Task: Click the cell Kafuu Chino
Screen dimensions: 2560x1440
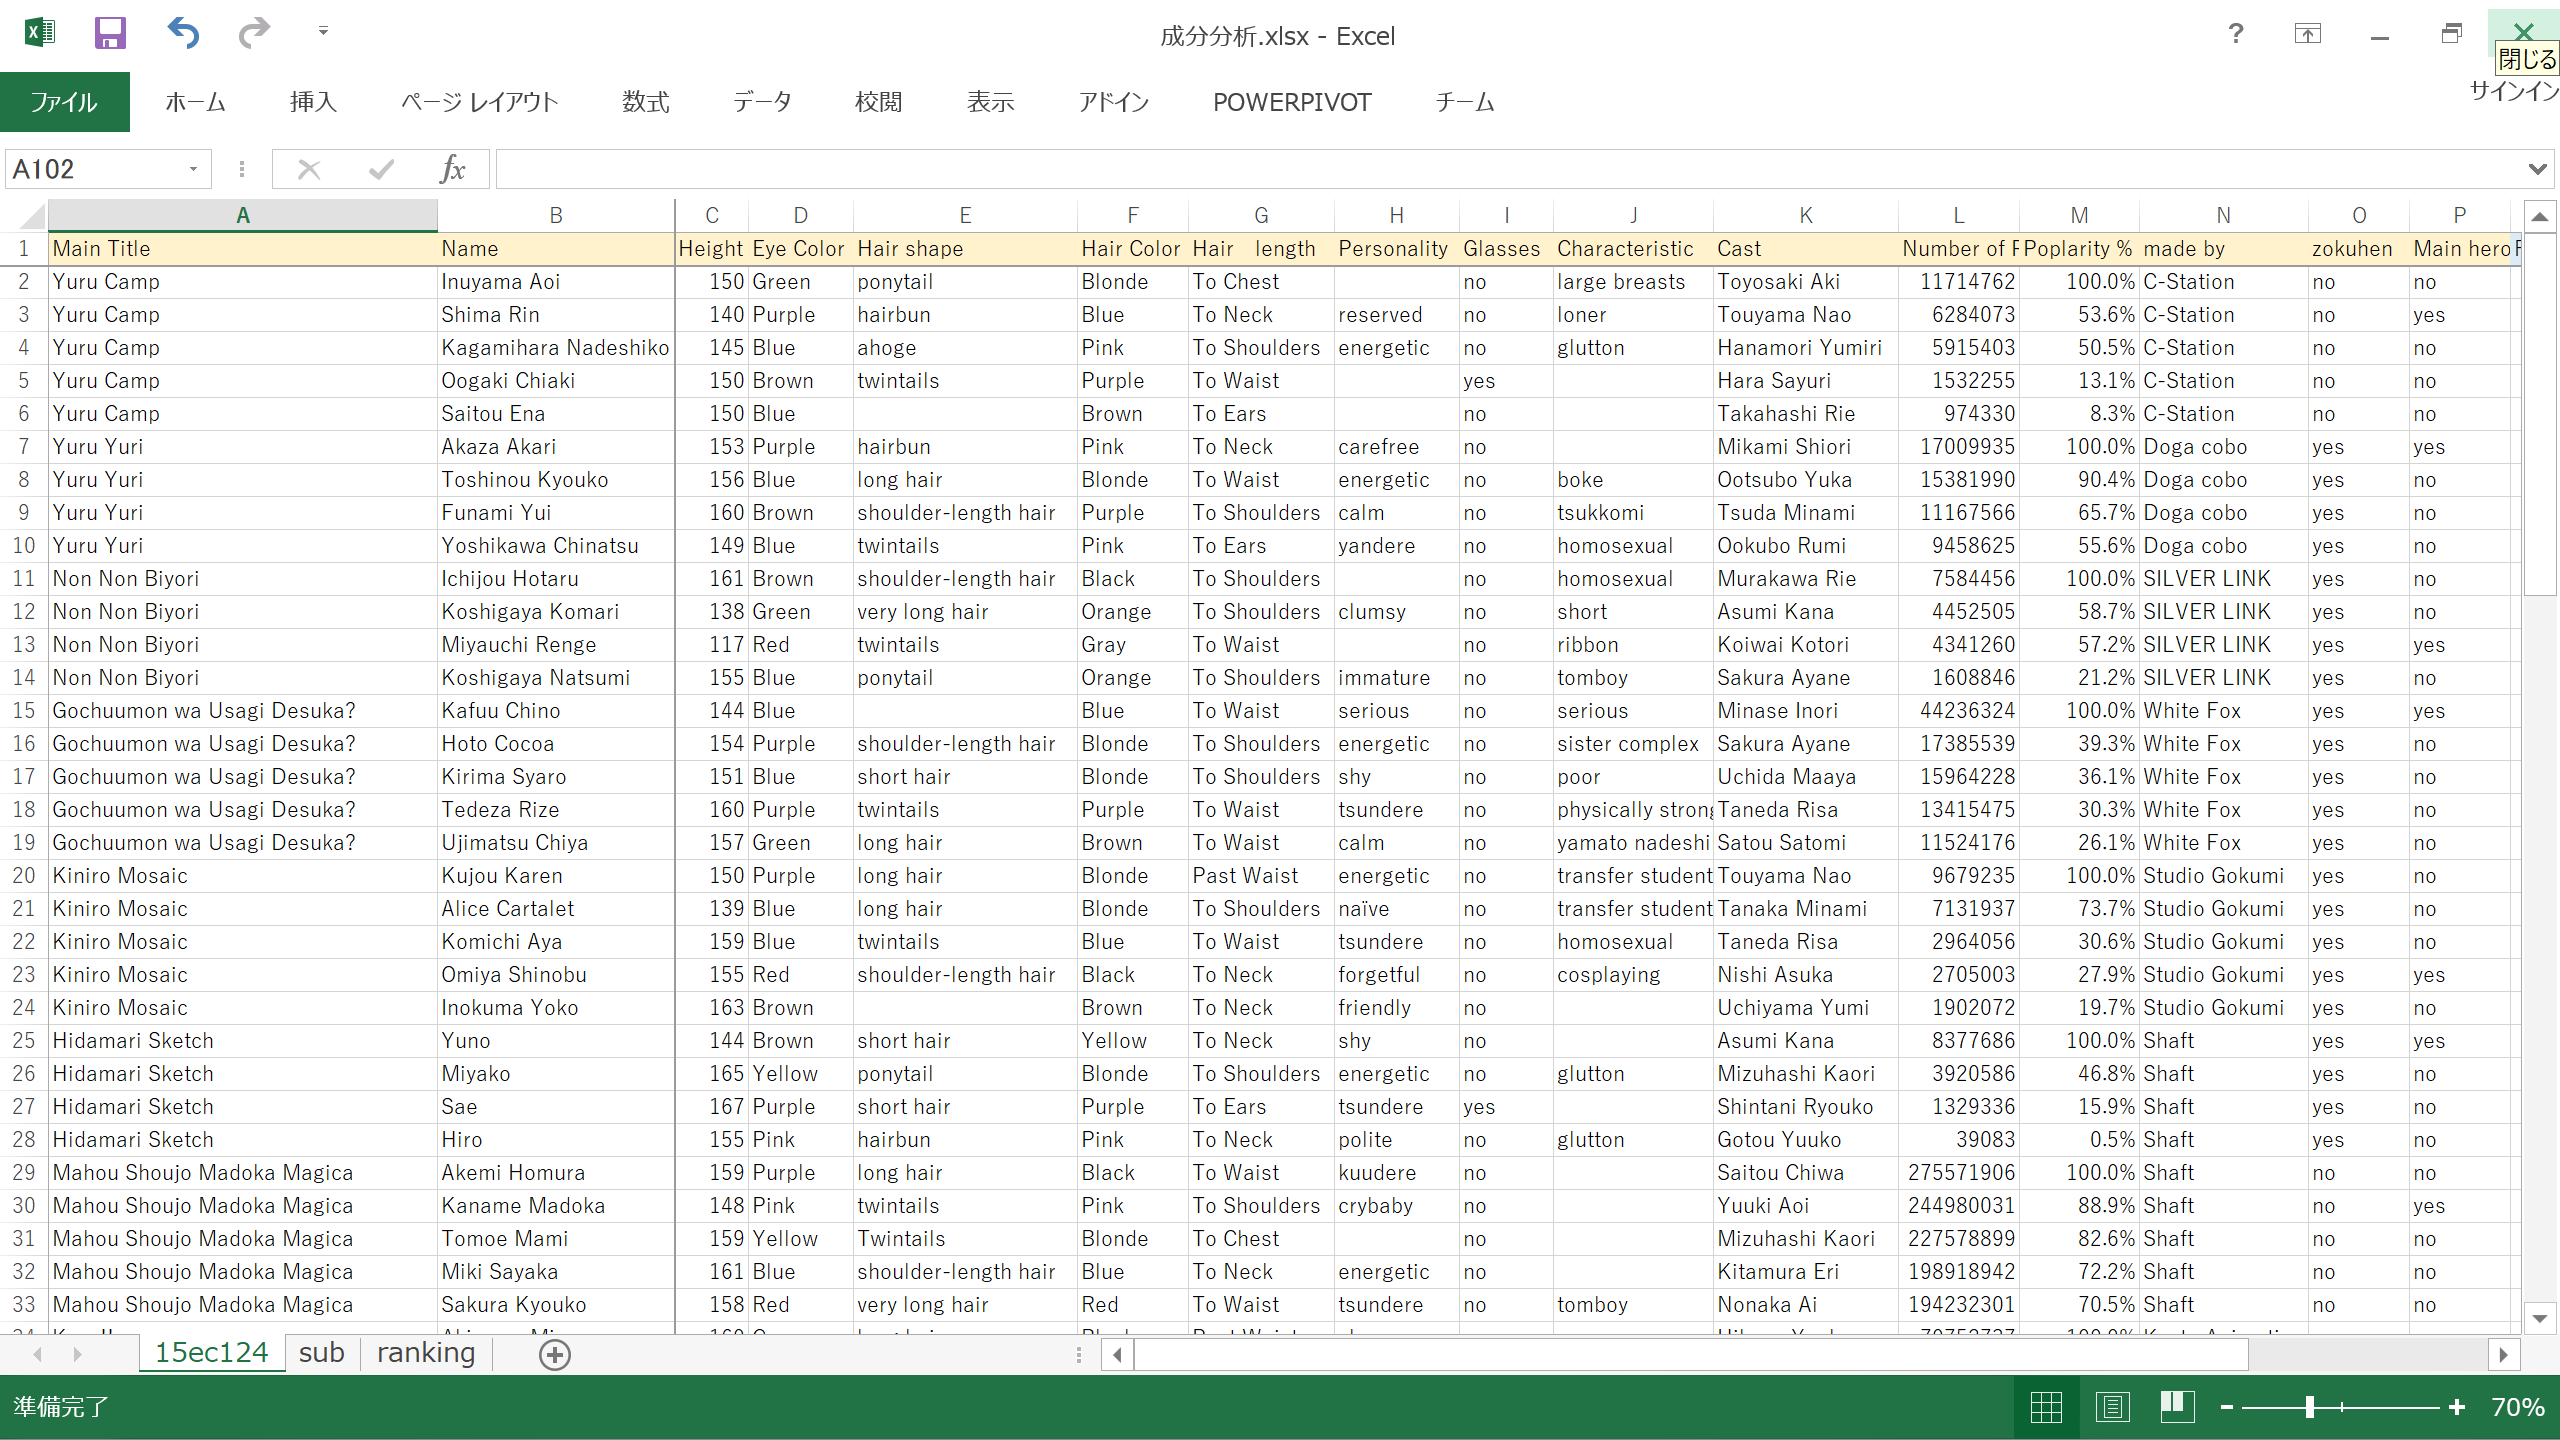Action: click(556, 711)
